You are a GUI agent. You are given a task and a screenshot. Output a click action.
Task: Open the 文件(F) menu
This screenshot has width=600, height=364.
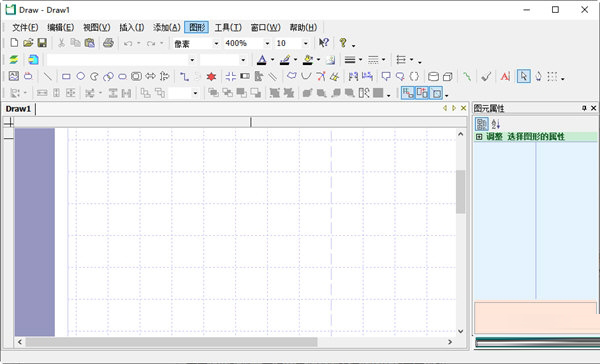tap(25, 28)
